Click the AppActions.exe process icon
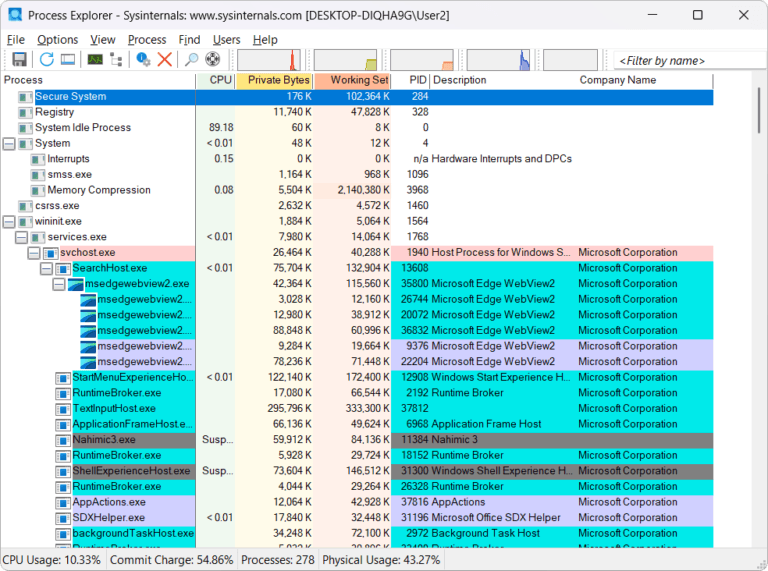768x571 pixels. click(x=63, y=503)
